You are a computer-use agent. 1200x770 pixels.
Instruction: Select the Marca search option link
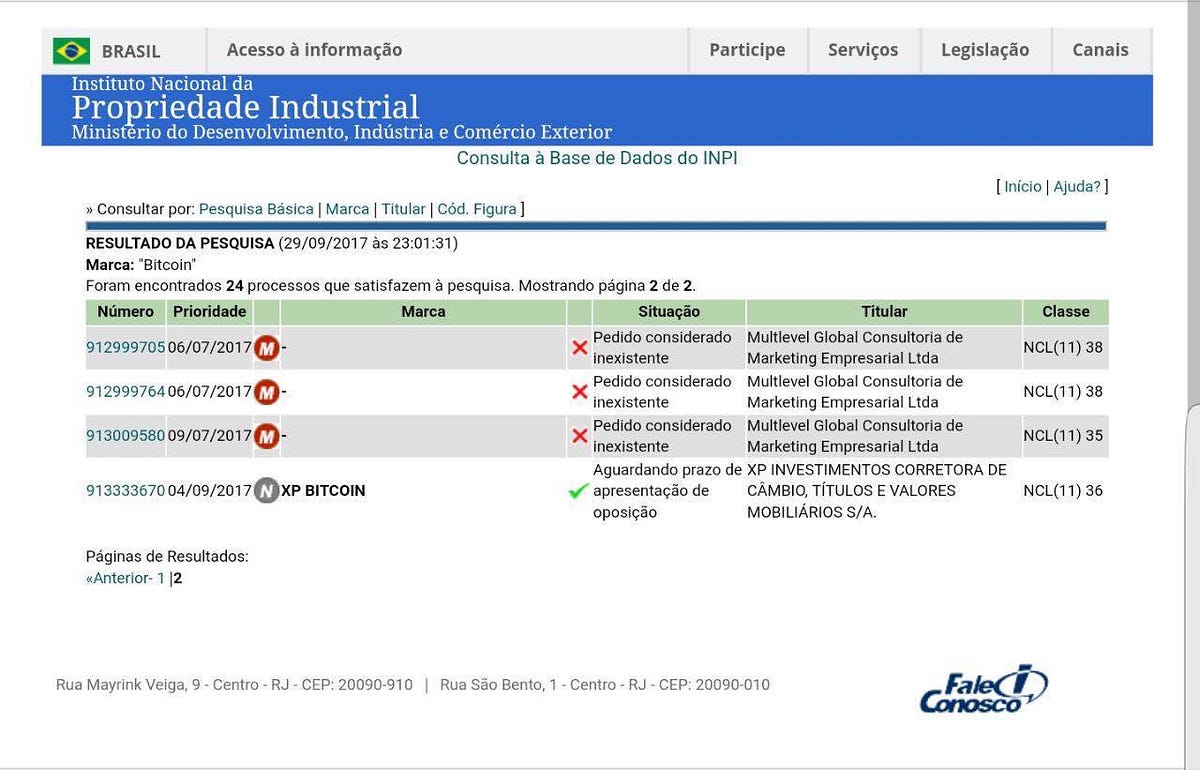tap(348, 209)
